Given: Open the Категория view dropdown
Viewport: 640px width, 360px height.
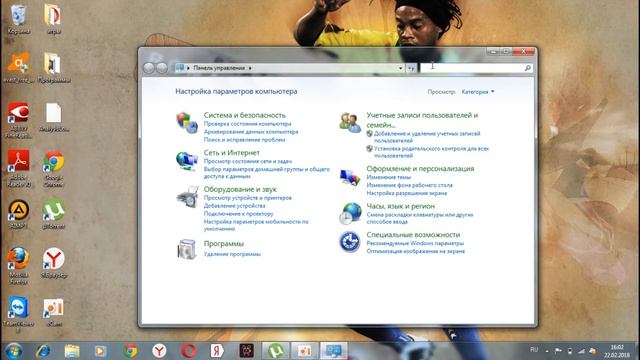Looking at the screenshot, I should [478, 92].
